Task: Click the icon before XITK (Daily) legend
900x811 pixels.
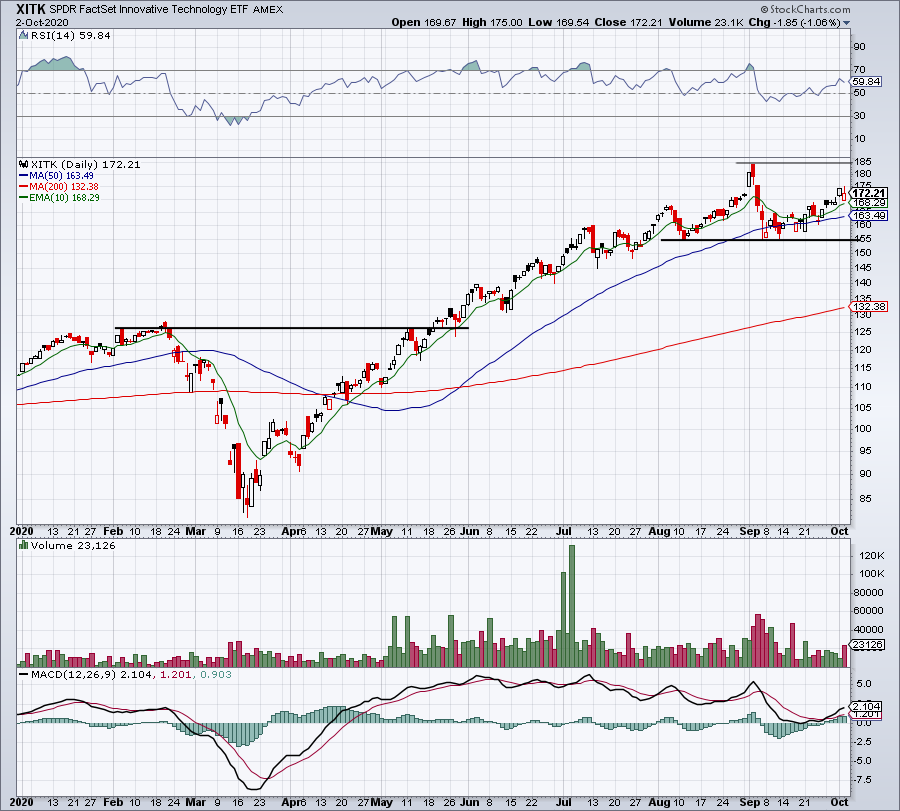Action: (x=24, y=165)
